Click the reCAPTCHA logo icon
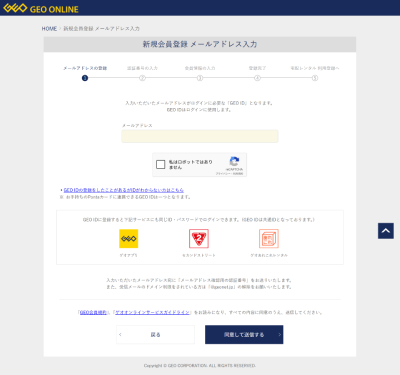This screenshot has width=400, height=375. (234, 161)
